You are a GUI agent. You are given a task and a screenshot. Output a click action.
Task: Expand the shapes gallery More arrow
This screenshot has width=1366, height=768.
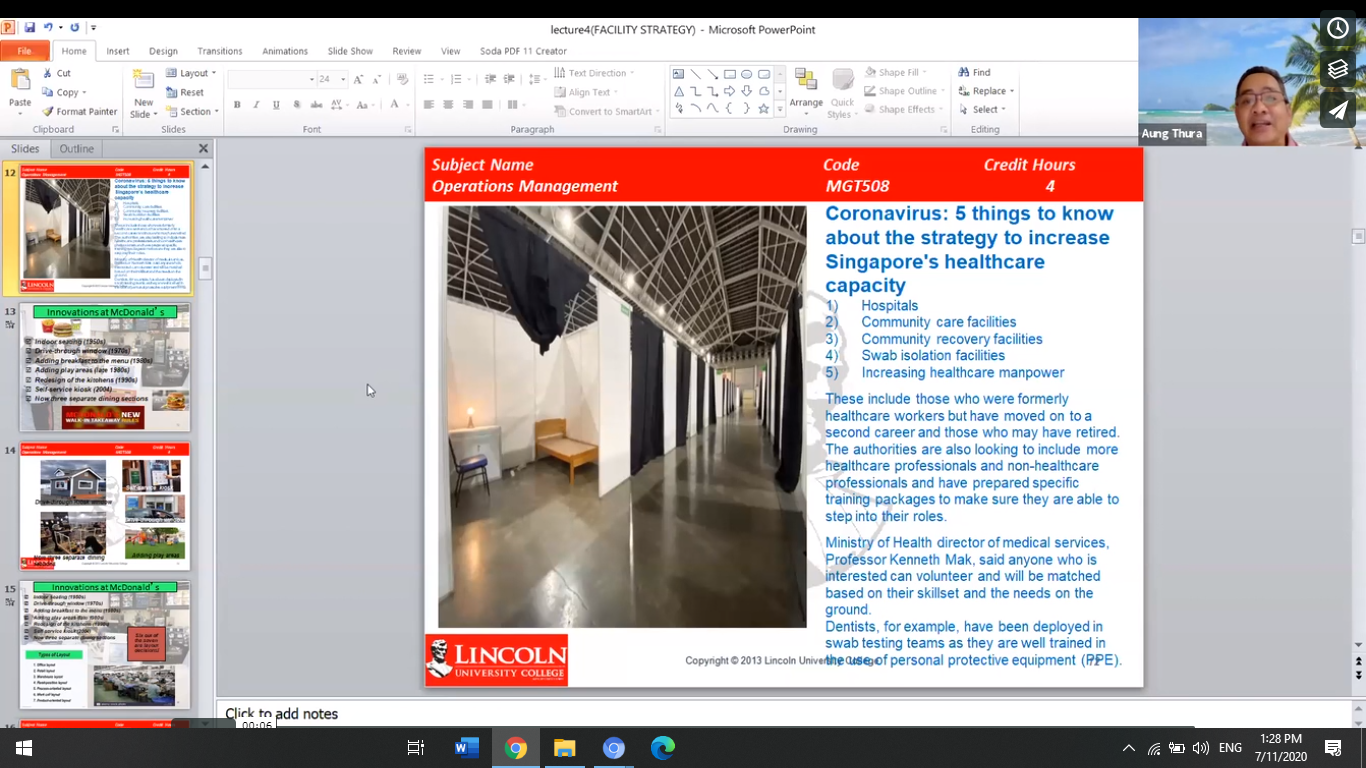(780, 108)
